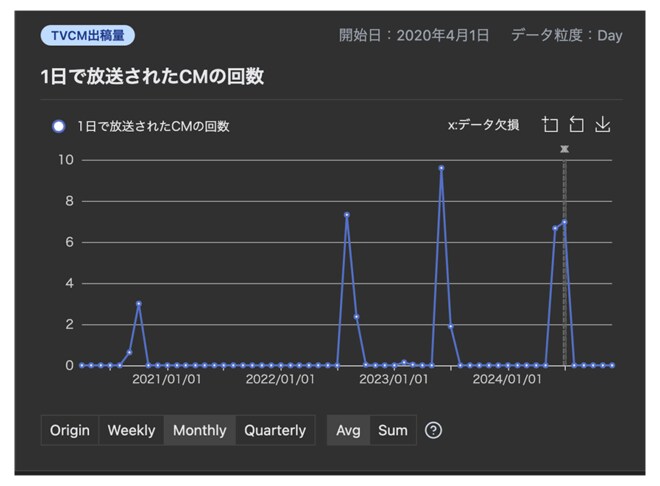660x486 pixels.
Task: Click the highest peak data point near 10
Action: 441,168
